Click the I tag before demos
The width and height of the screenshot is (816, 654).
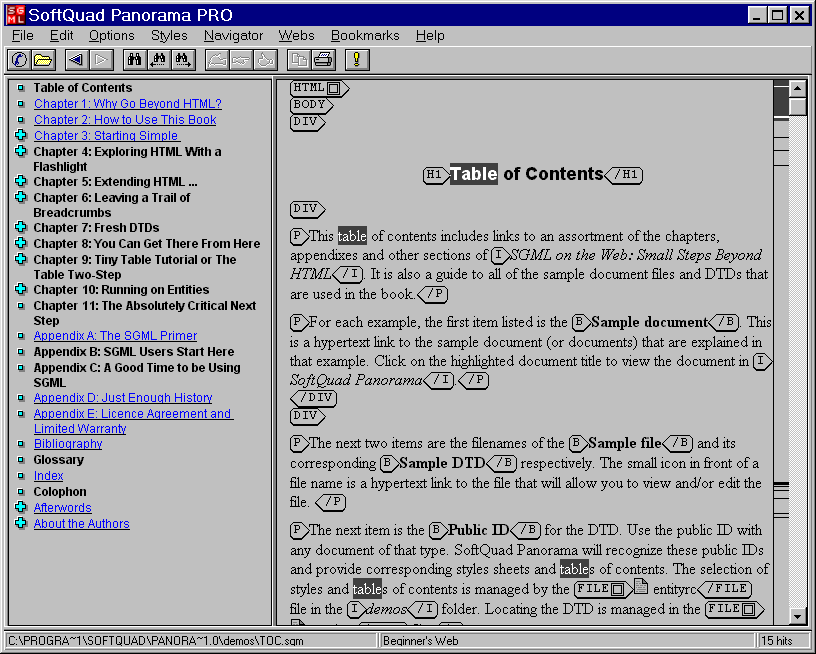[x=356, y=609]
